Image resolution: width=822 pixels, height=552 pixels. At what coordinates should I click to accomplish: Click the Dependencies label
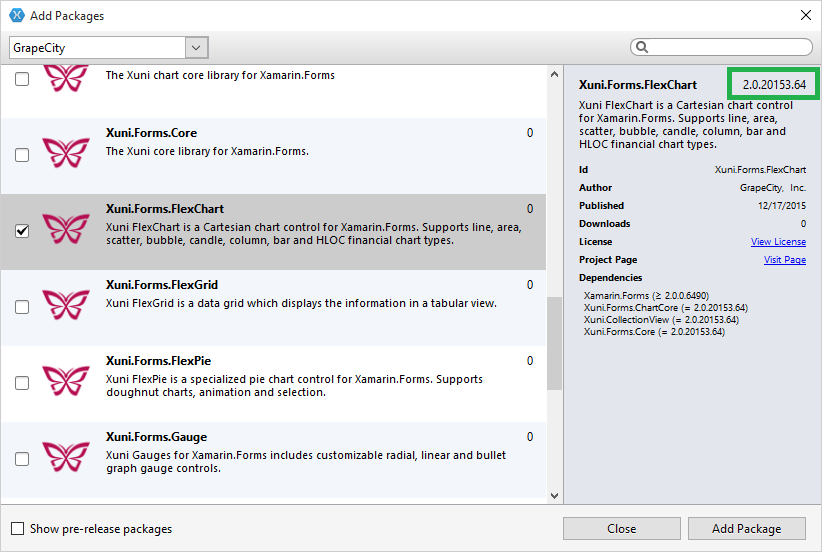click(x=610, y=277)
